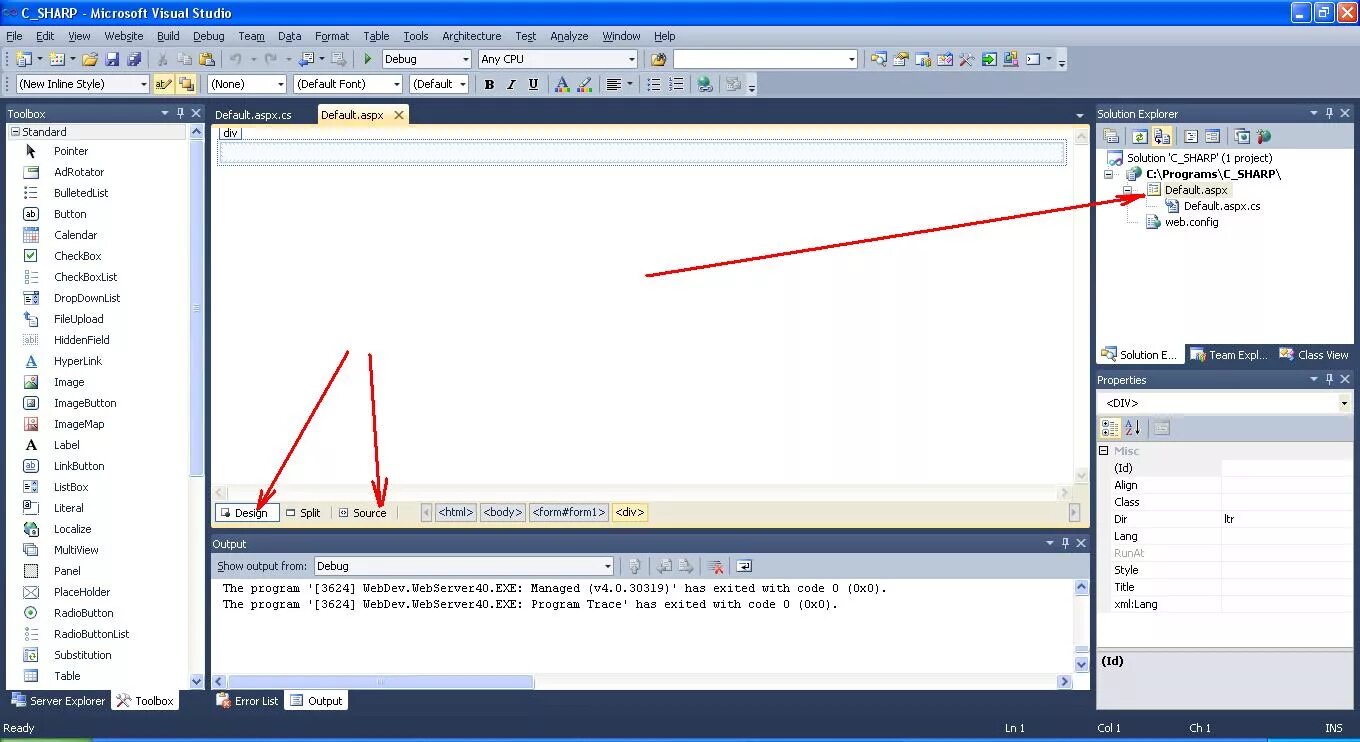Collapse the Misc category in Properties
Screen dimensions: 1360x742
click(x=1104, y=451)
